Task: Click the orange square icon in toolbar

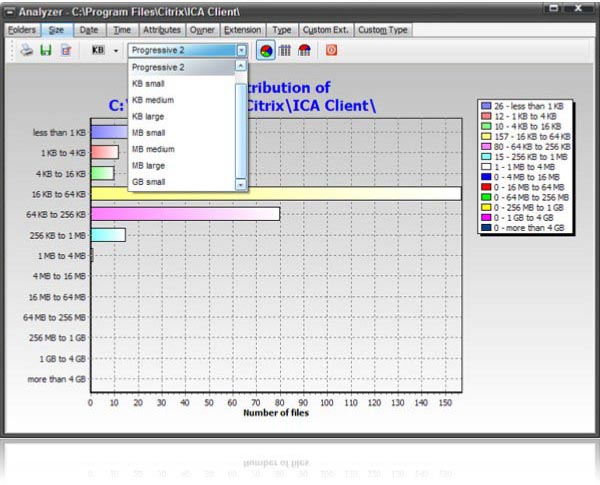Action: pyautogui.click(x=332, y=49)
